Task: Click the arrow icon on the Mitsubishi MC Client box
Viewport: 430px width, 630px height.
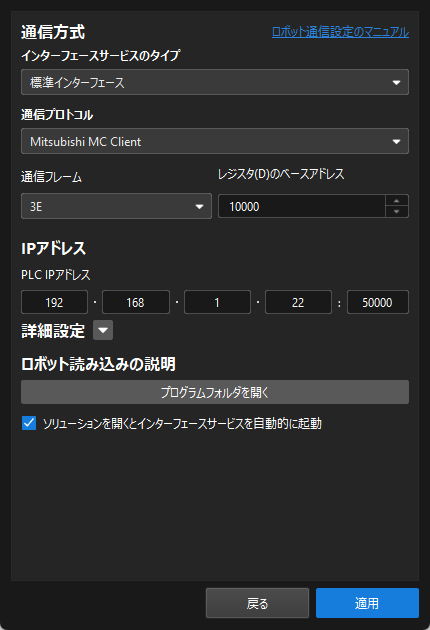Action: pyautogui.click(x=396, y=142)
